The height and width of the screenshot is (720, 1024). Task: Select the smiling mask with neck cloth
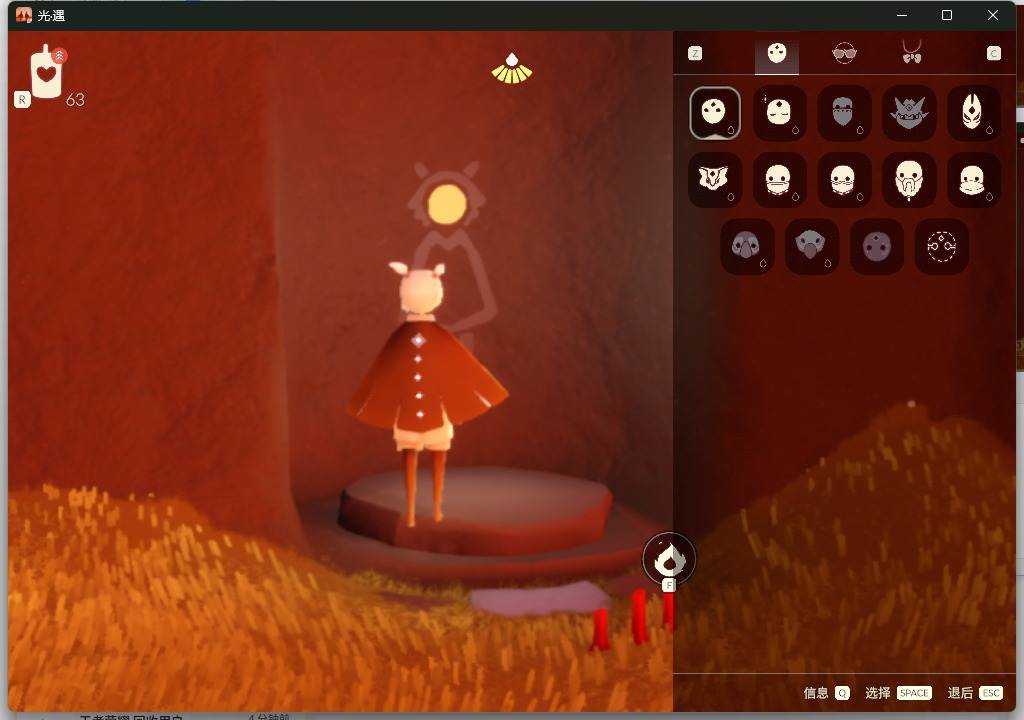[x=973, y=180]
